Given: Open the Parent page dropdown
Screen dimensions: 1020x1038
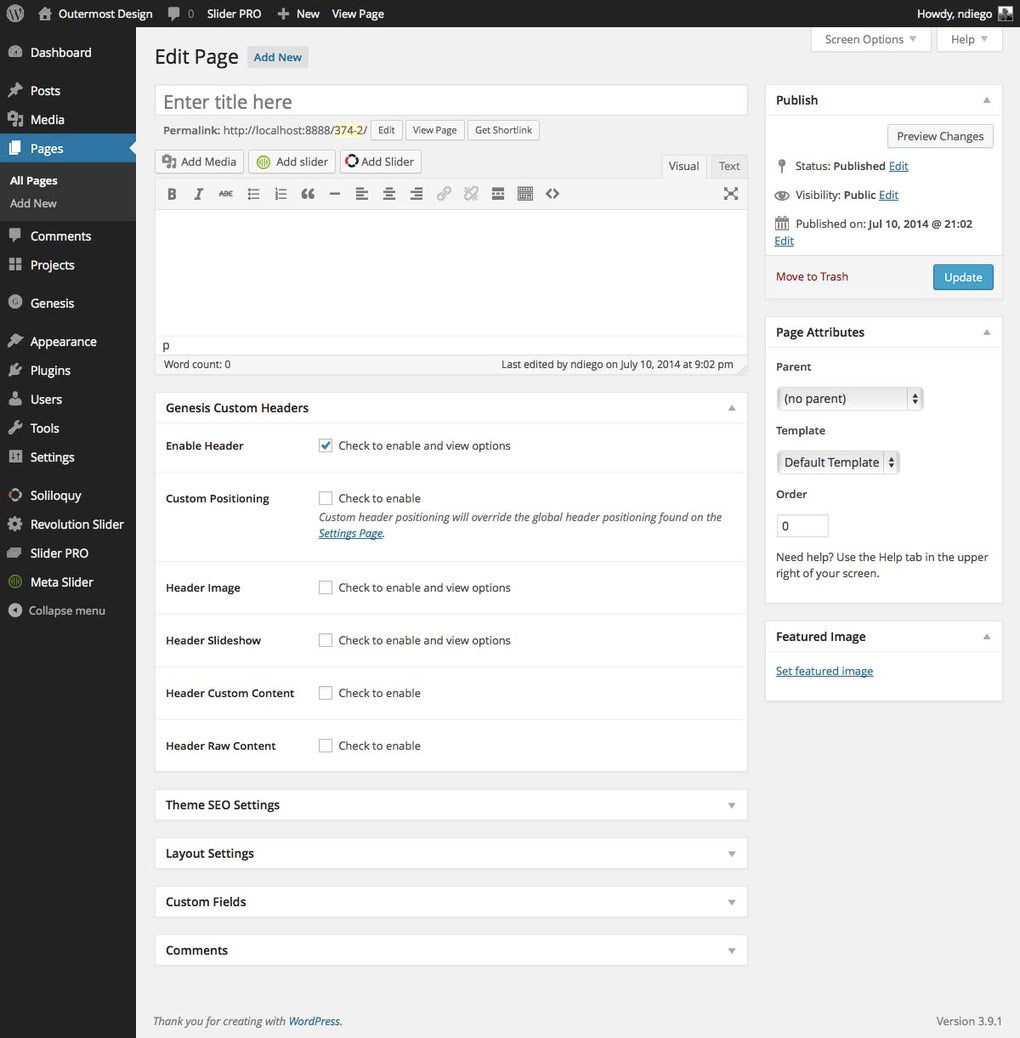Looking at the screenshot, I should pyautogui.click(x=849, y=397).
